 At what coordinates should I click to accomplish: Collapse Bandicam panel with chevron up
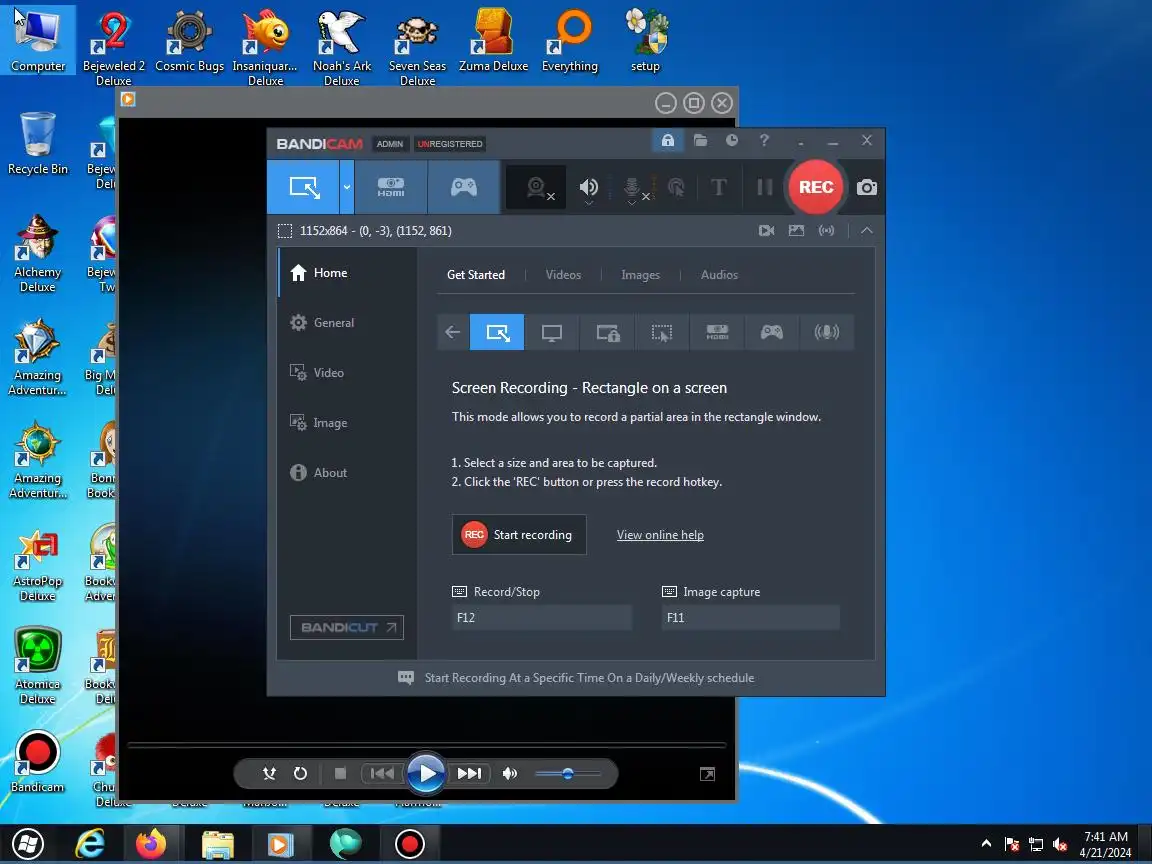[x=867, y=231]
